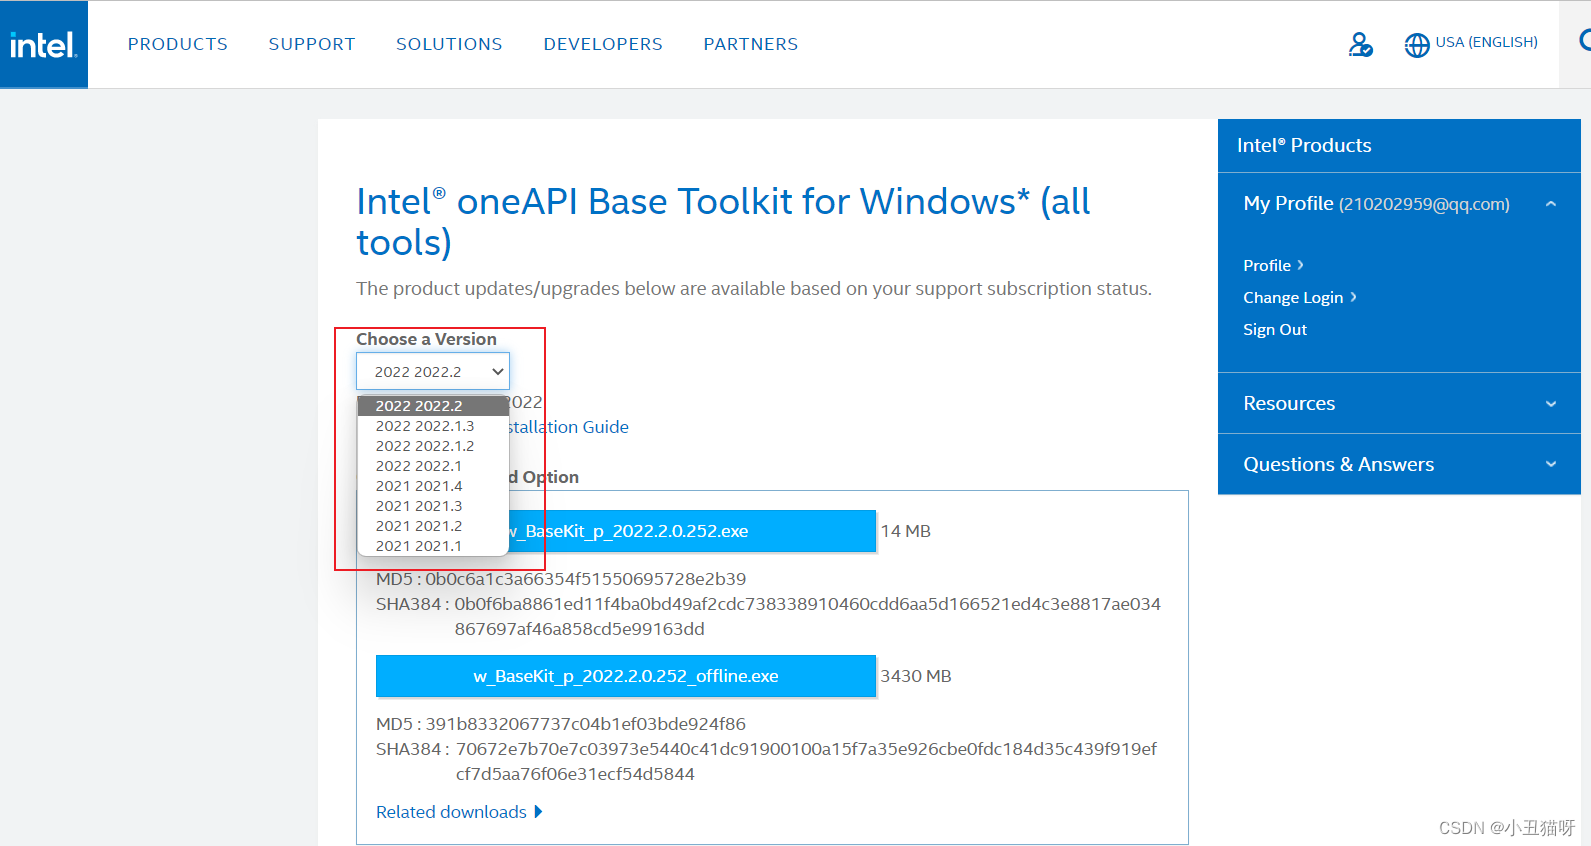Open the PRODUCTS menu
This screenshot has width=1591, height=846.
178,44
